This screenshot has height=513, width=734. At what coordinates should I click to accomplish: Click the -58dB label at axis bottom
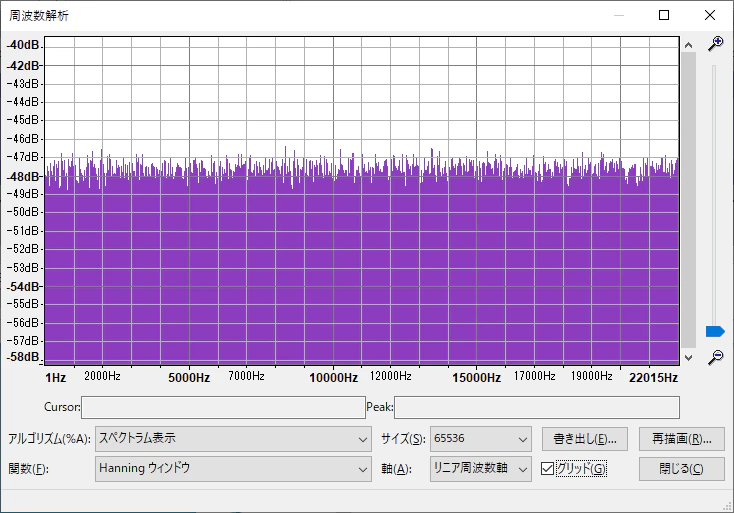(23, 357)
